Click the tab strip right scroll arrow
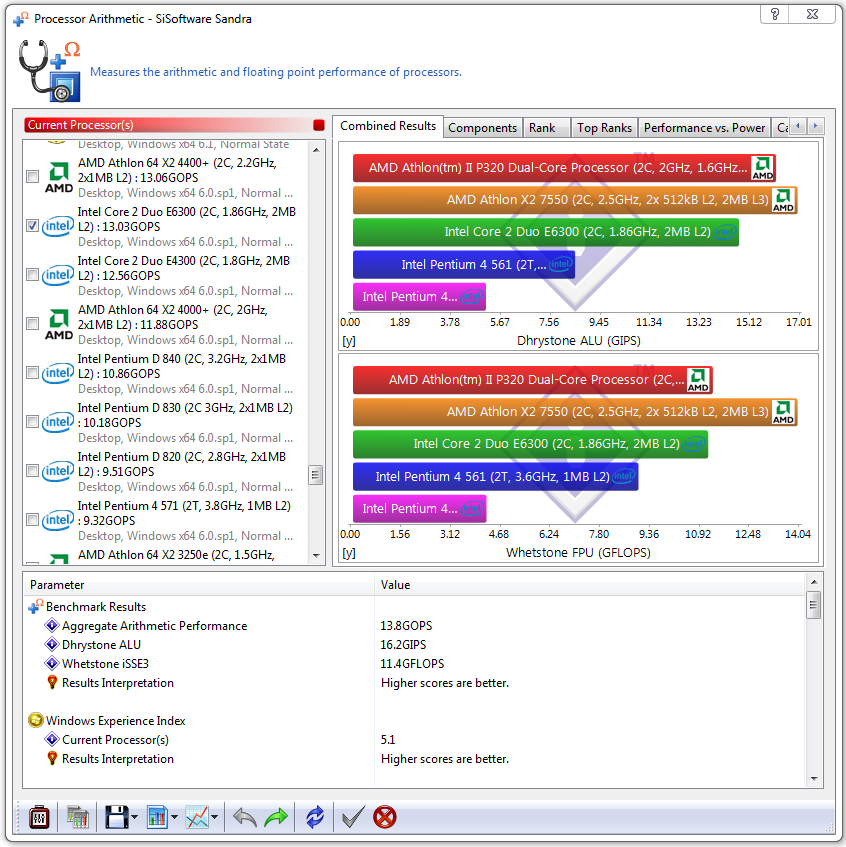Viewport: 846px width, 847px height. click(x=815, y=126)
